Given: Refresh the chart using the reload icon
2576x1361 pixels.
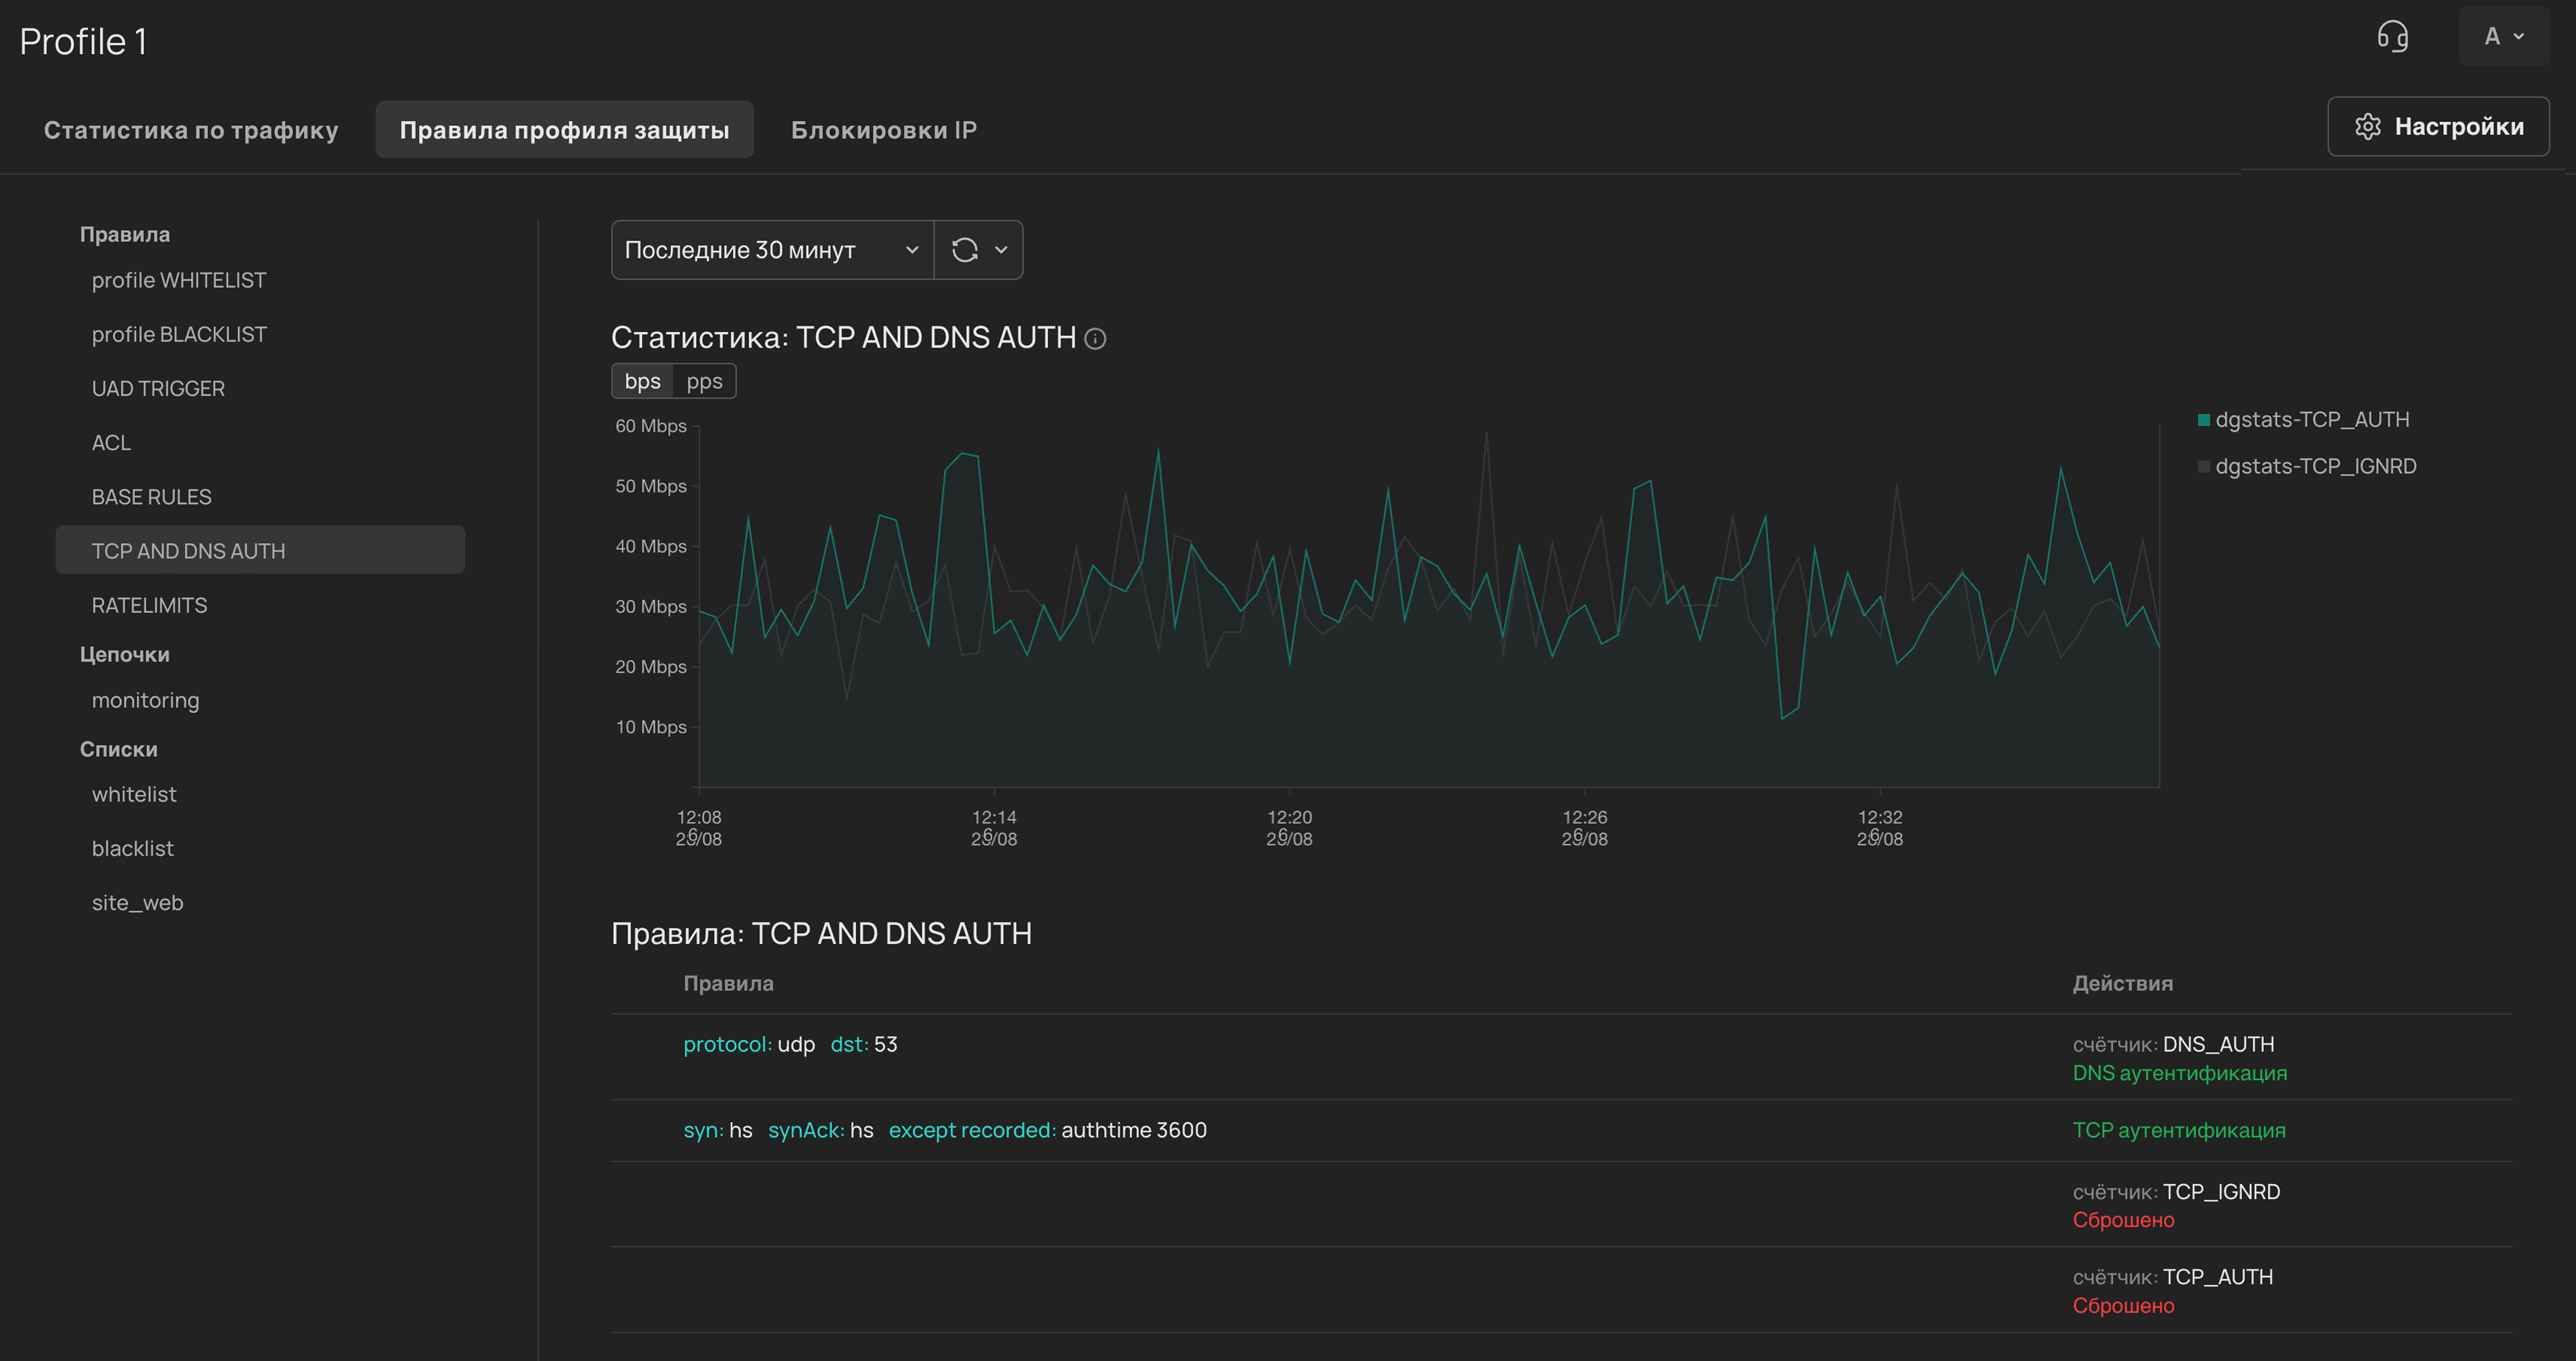Looking at the screenshot, I should (964, 250).
